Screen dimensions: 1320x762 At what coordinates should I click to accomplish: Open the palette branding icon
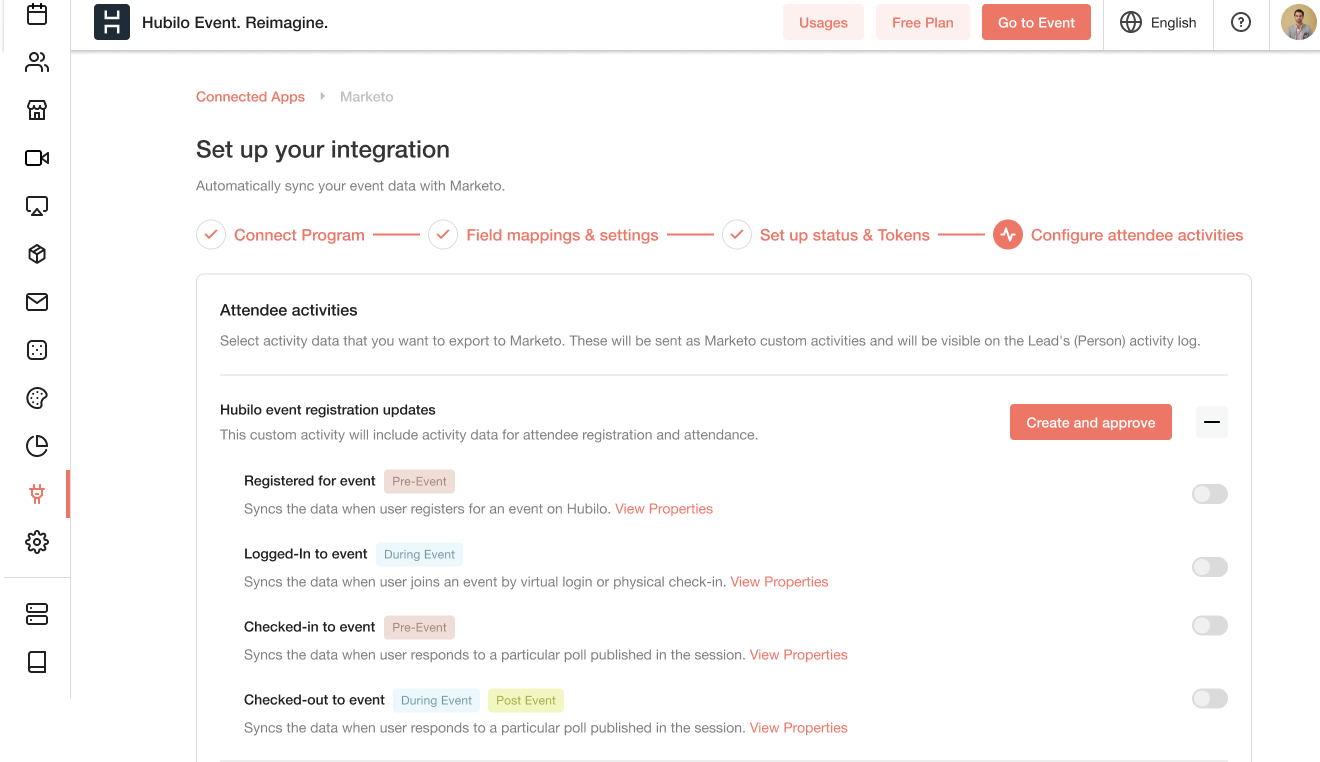[x=37, y=398]
